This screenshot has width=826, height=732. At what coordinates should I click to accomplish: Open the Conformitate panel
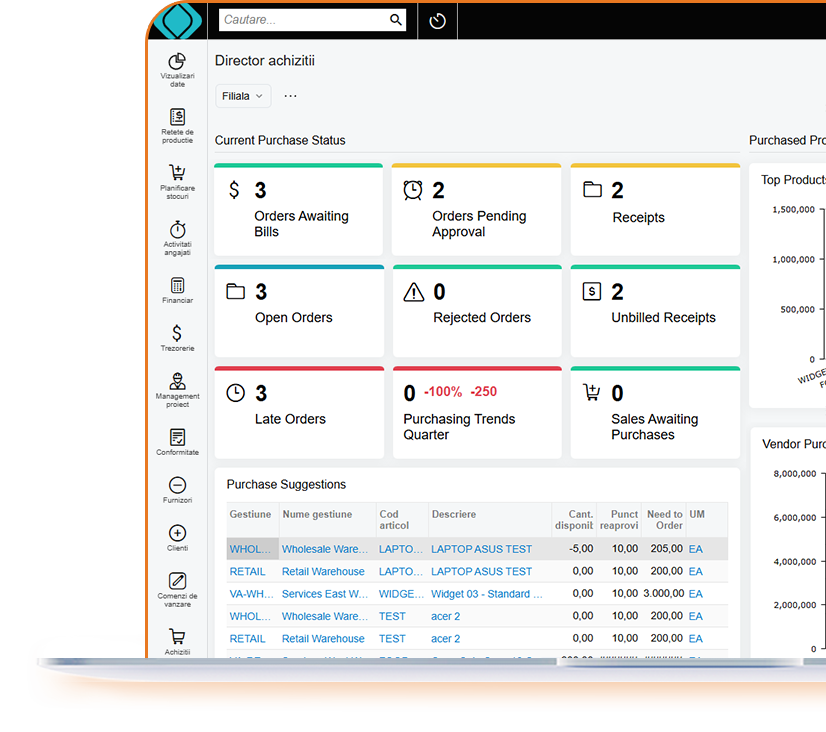tap(177, 438)
